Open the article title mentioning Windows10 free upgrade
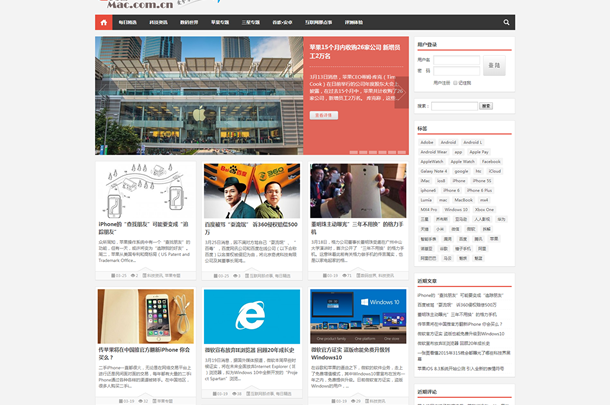This screenshot has height=405, width=610. tap(350, 354)
